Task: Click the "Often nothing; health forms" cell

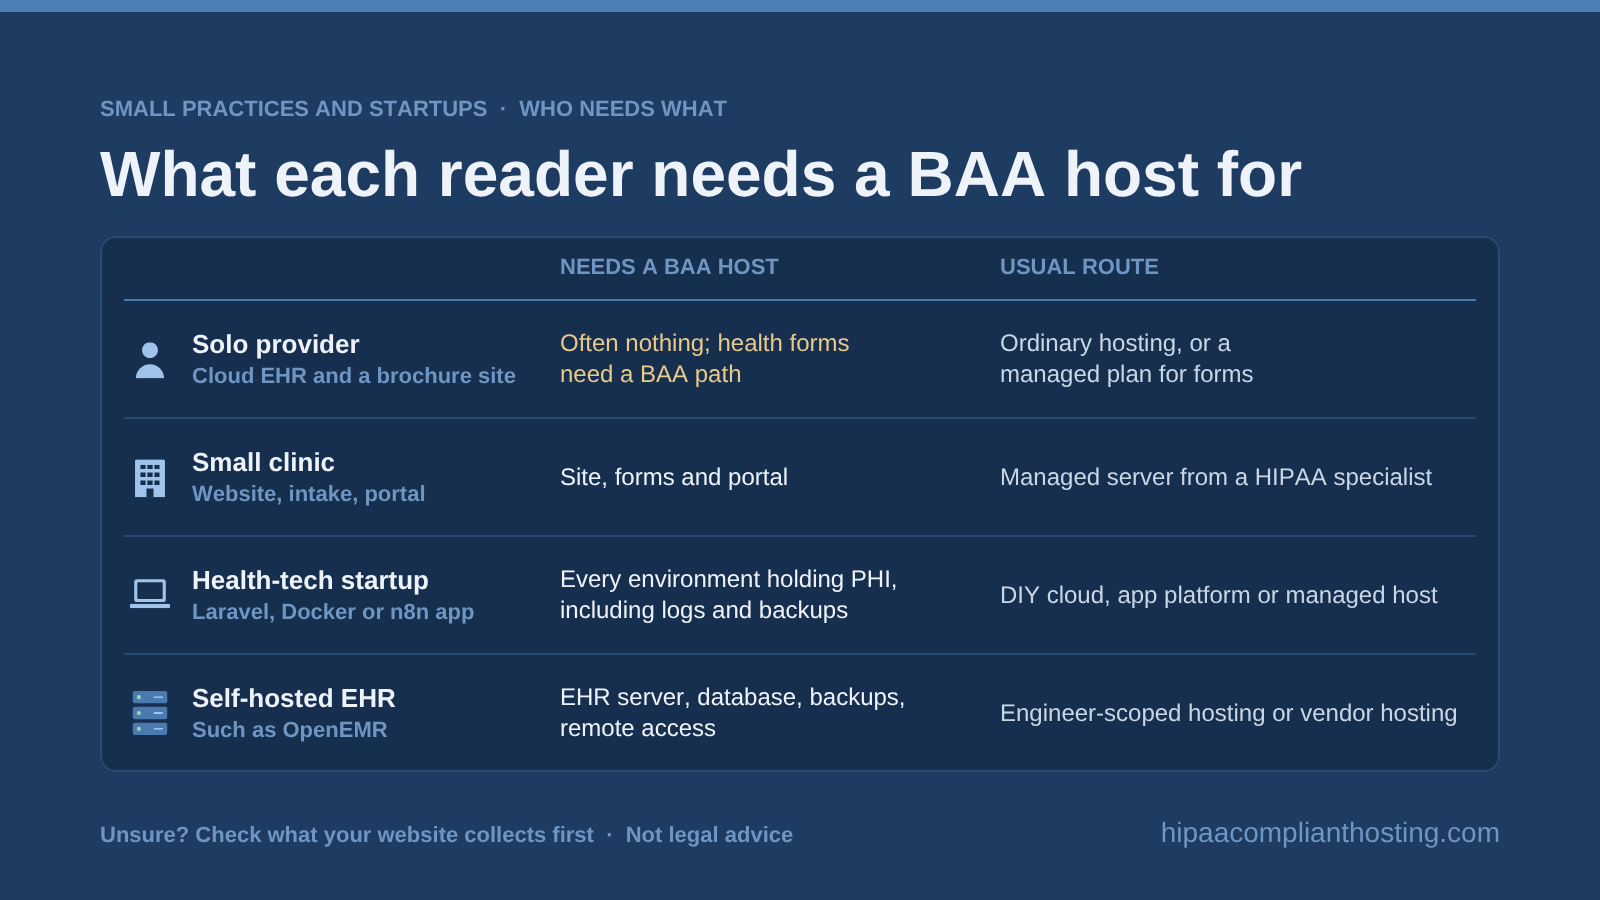Action: click(x=705, y=358)
